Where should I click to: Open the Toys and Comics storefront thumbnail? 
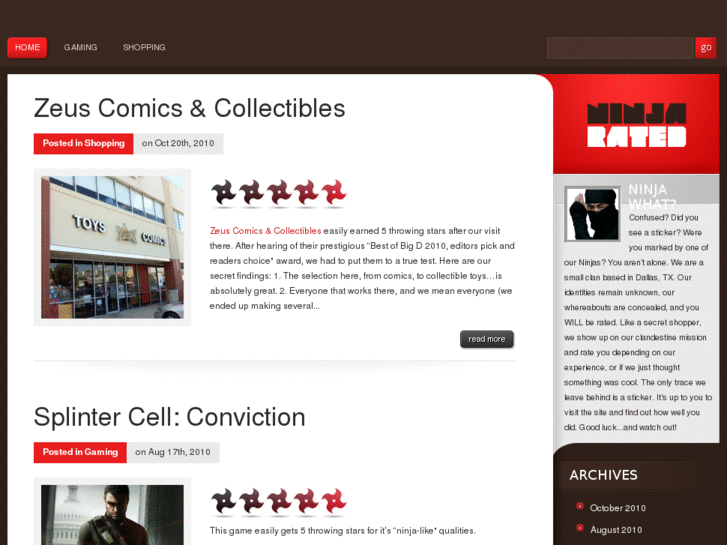tap(112, 247)
